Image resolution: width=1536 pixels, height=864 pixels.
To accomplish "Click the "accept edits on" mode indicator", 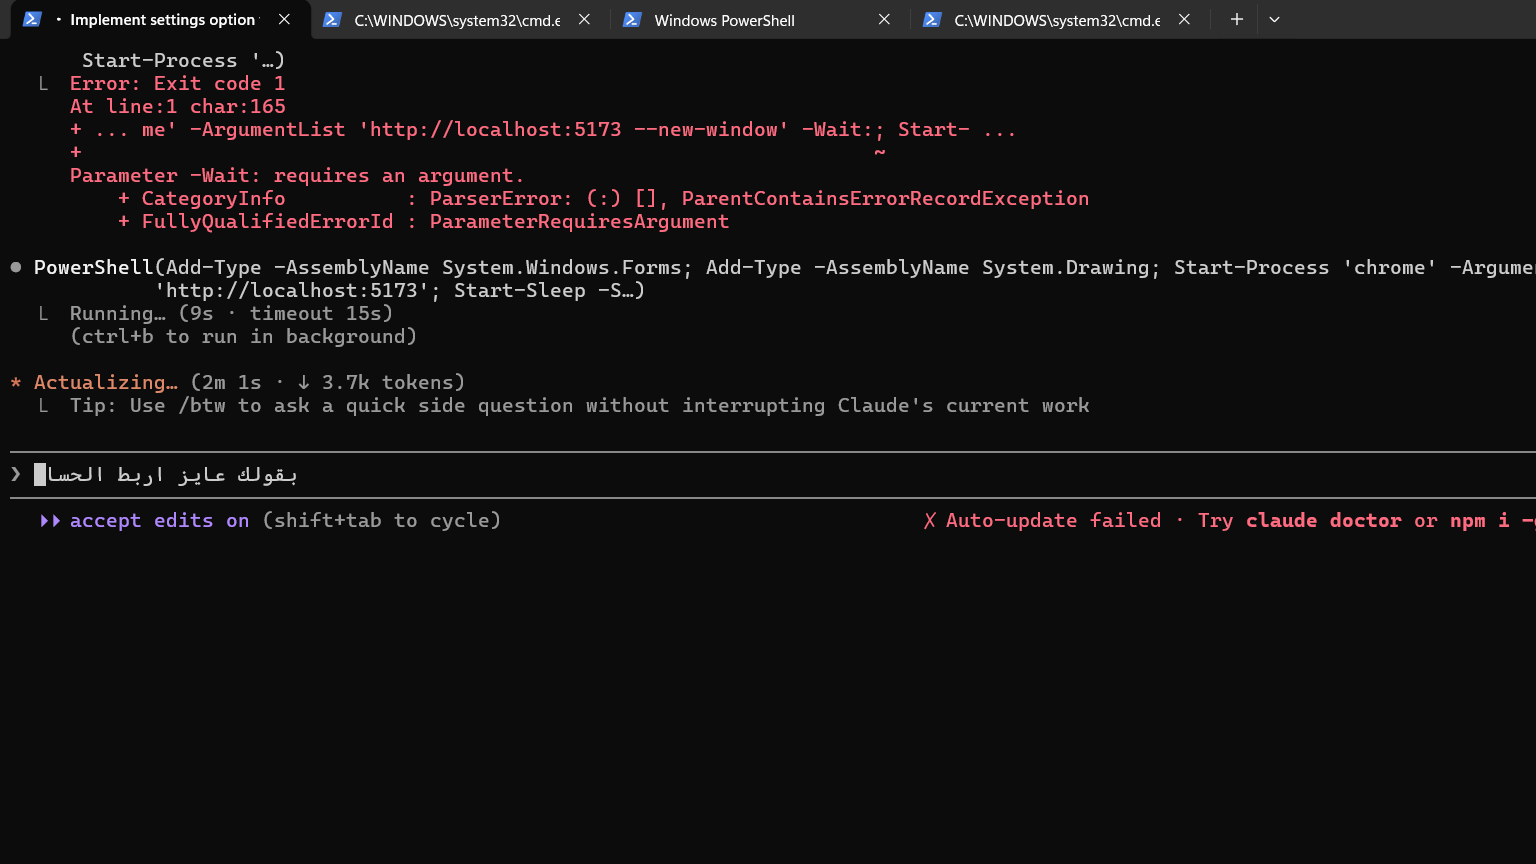I will [x=159, y=520].
